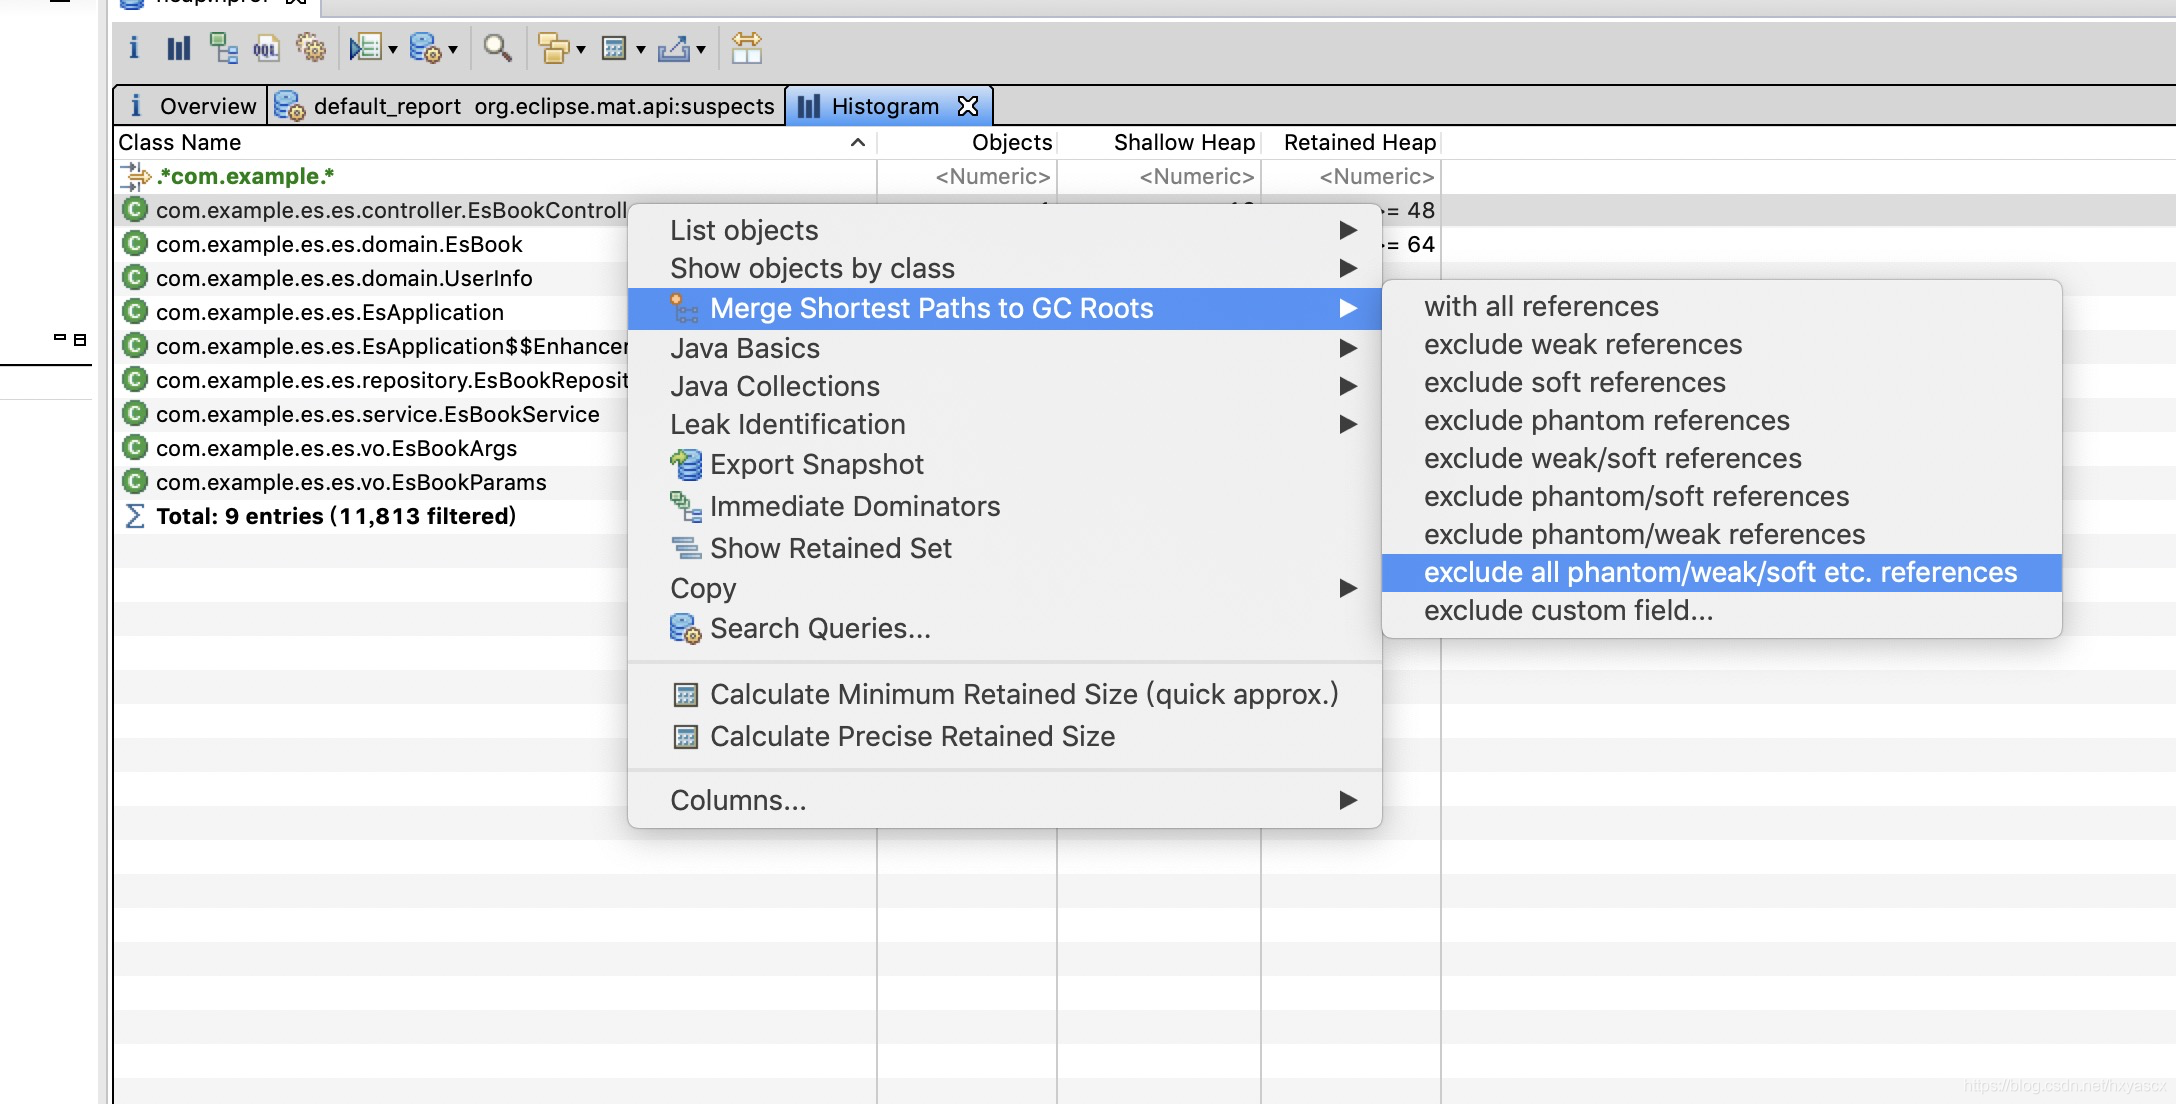Create a histogram from the toolbar icon

pyautogui.click(x=178, y=47)
